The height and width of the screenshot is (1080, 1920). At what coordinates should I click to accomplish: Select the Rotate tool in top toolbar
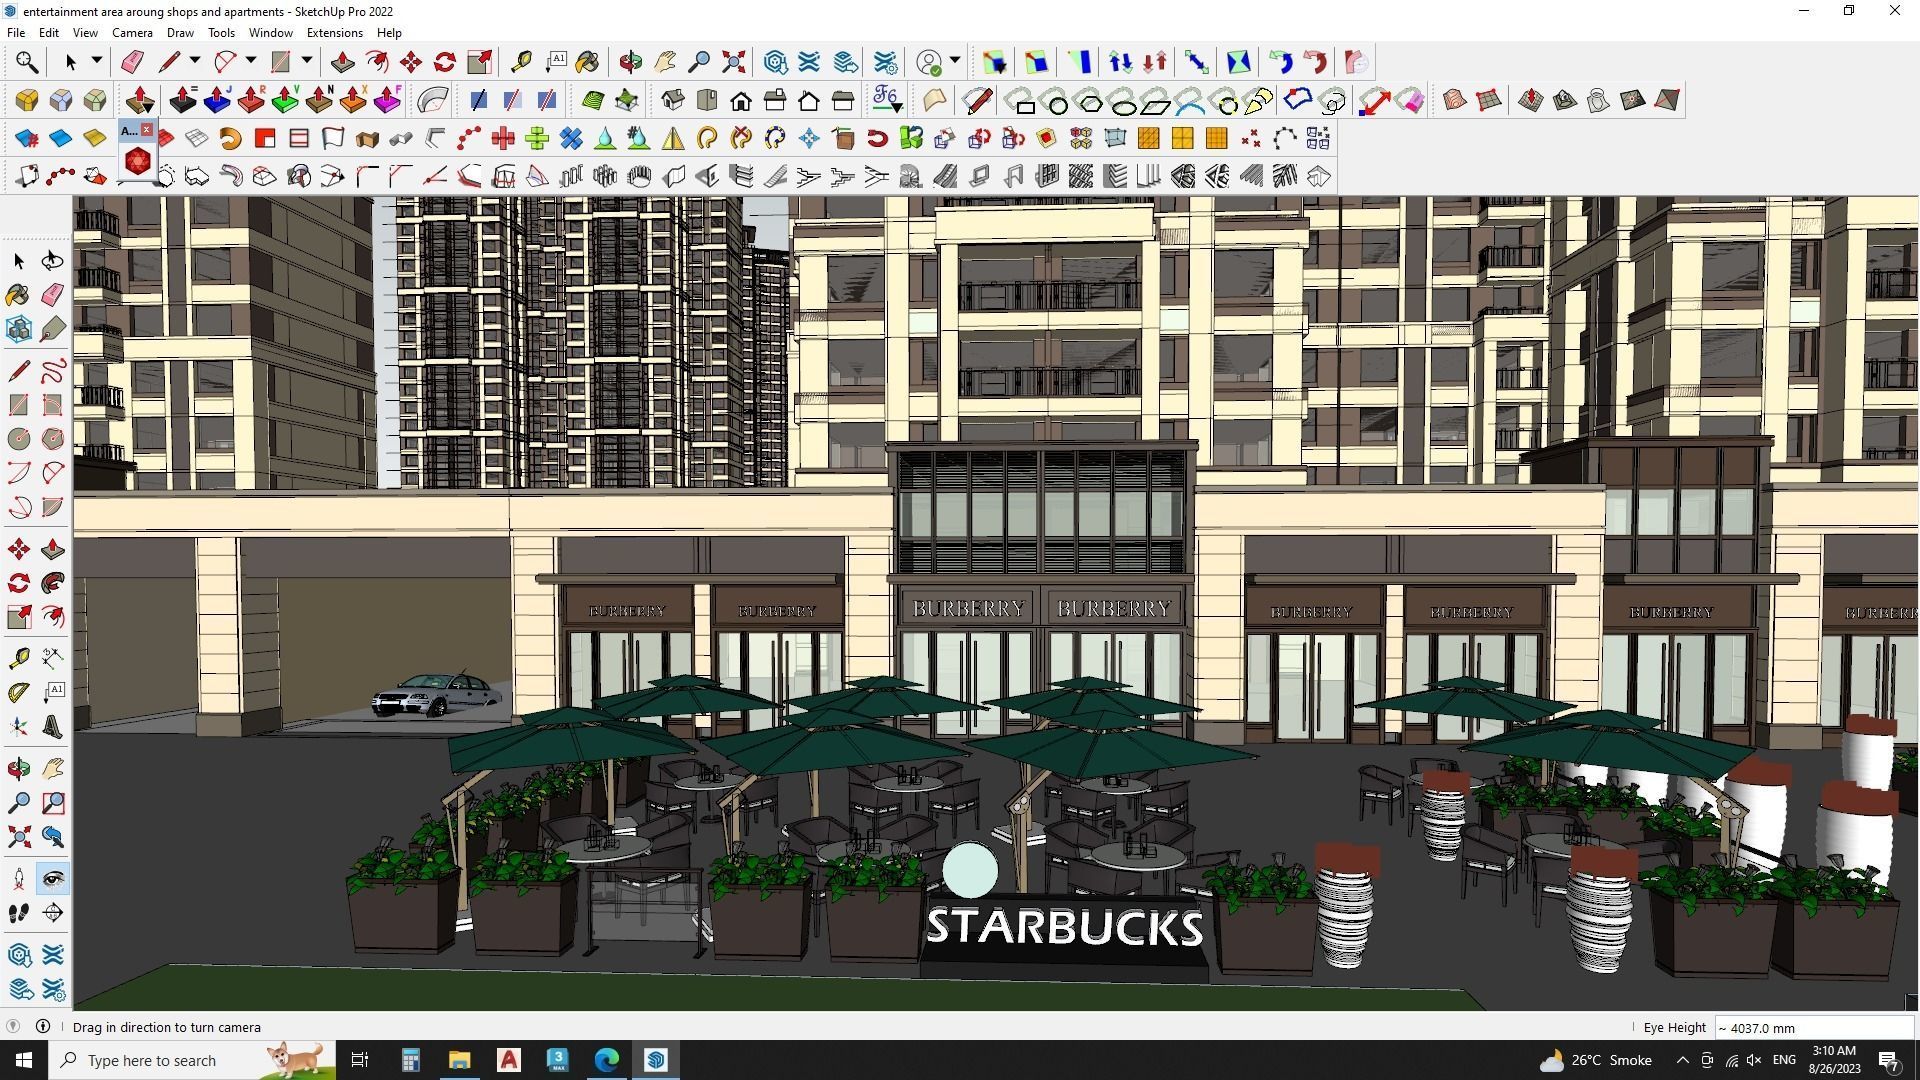445,62
